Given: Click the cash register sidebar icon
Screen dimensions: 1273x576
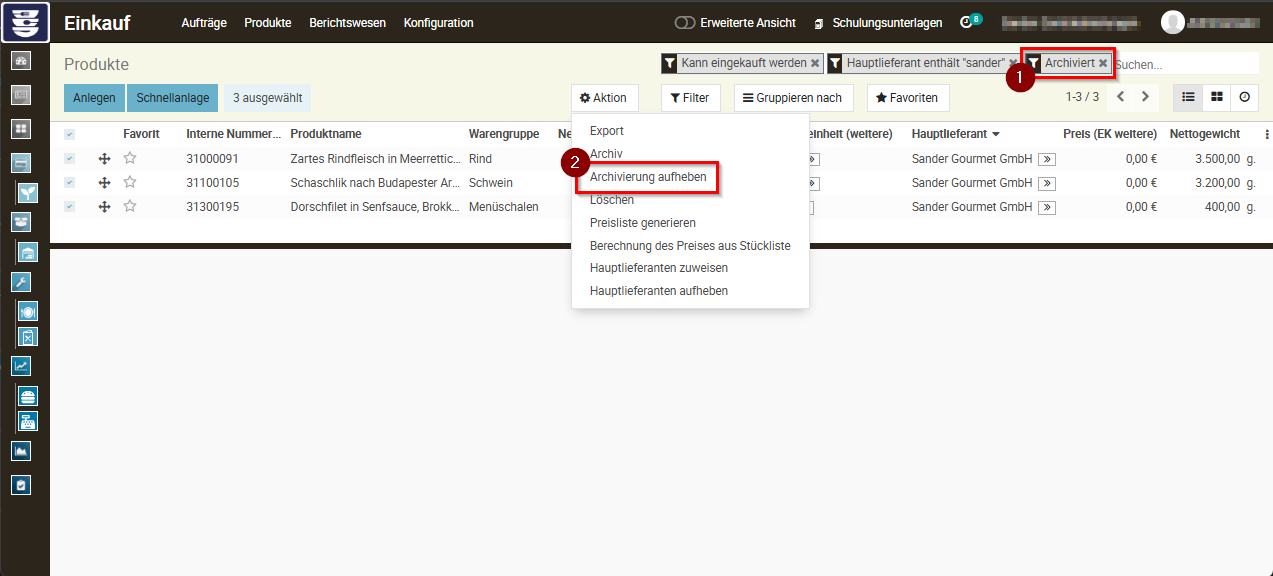Looking at the screenshot, I should (x=28, y=421).
